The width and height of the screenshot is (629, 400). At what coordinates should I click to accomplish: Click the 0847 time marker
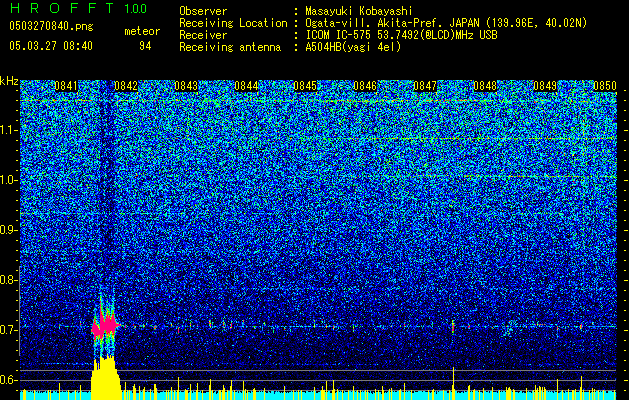[x=425, y=86]
